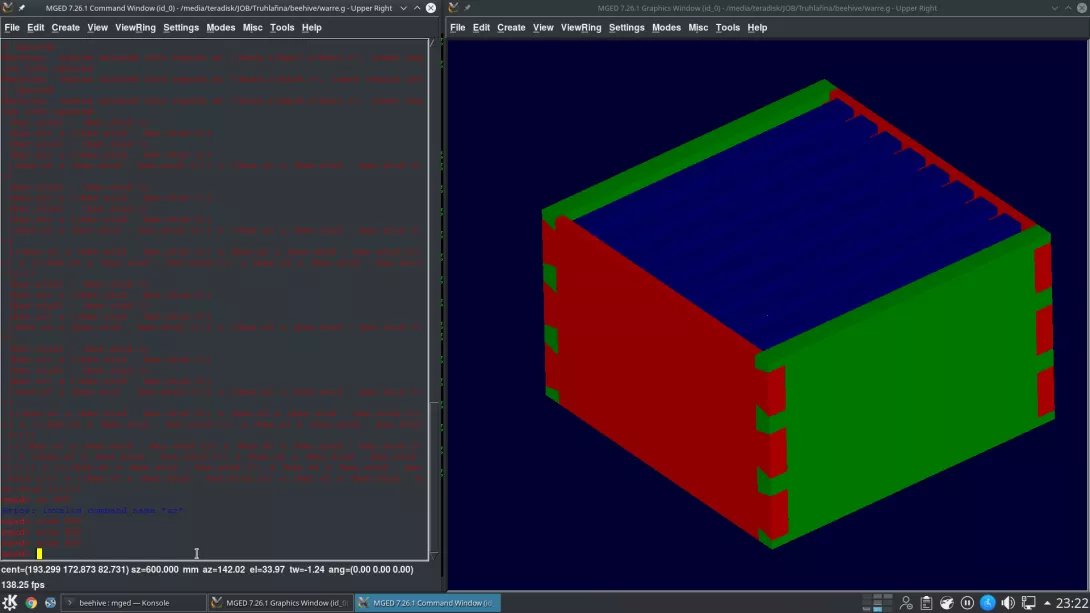Viewport: 1090px width, 613px height.
Task: Open Misc menu in Command Window
Action: [x=252, y=28]
